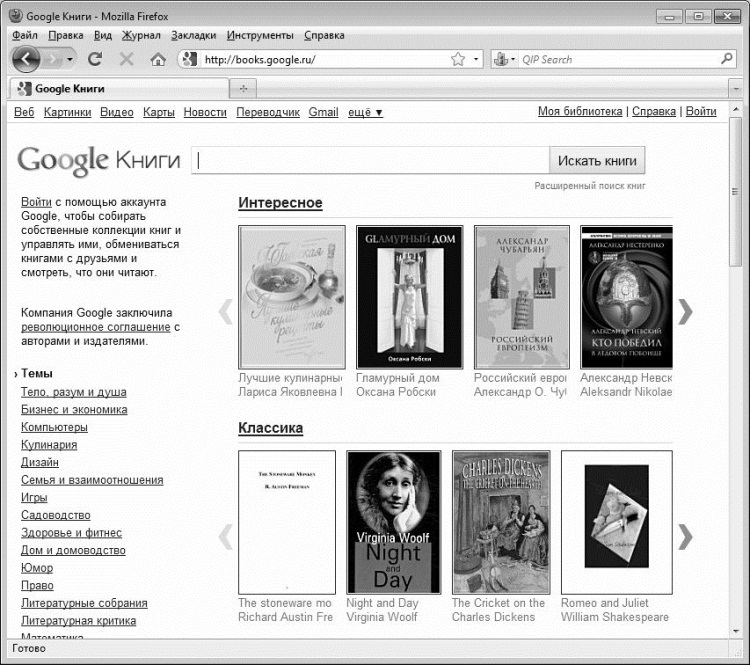
Task: Open the search engine selector dropdown
Action: [x=505, y=59]
